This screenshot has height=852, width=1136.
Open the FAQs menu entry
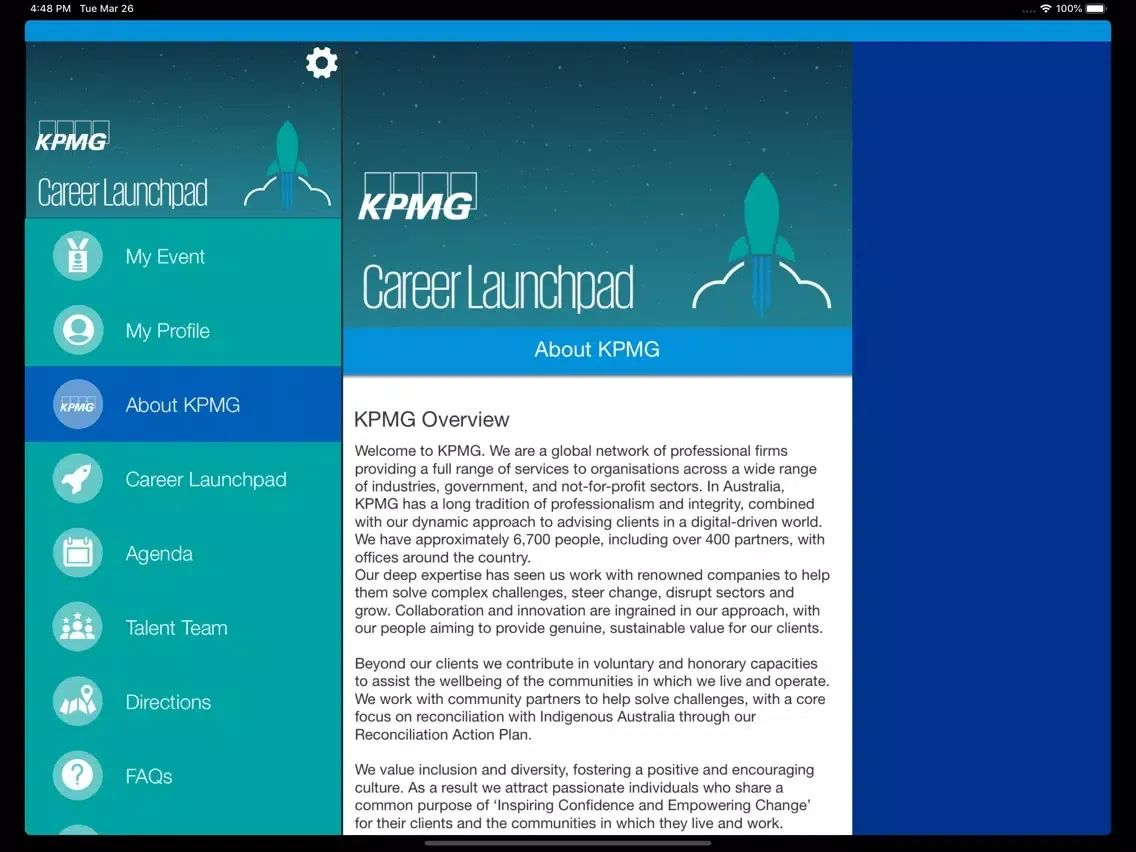(x=183, y=775)
